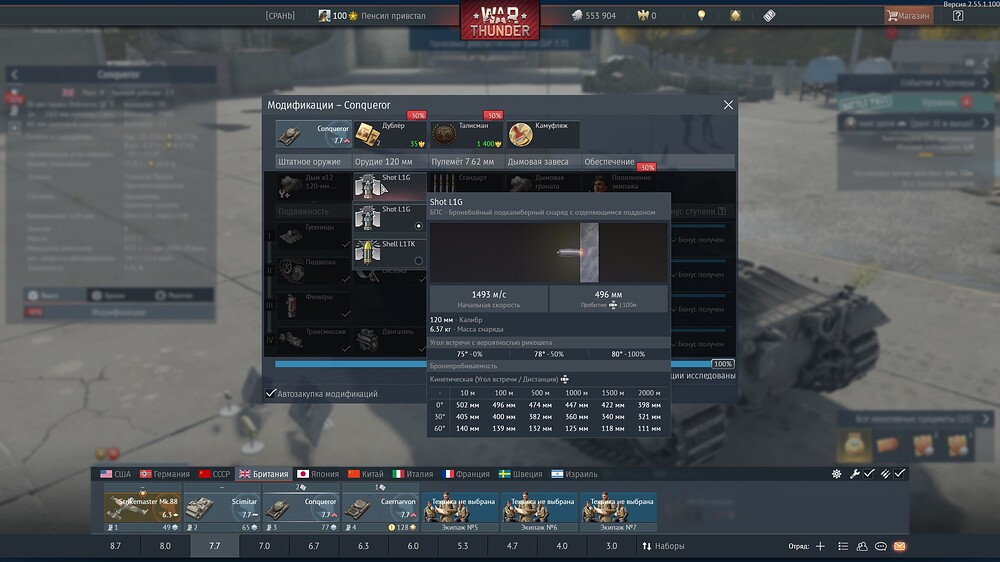The width and height of the screenshot is (1000, 562).
Task: Choose vehicle for Экипаж №7 slot
Action: [617, 512]
